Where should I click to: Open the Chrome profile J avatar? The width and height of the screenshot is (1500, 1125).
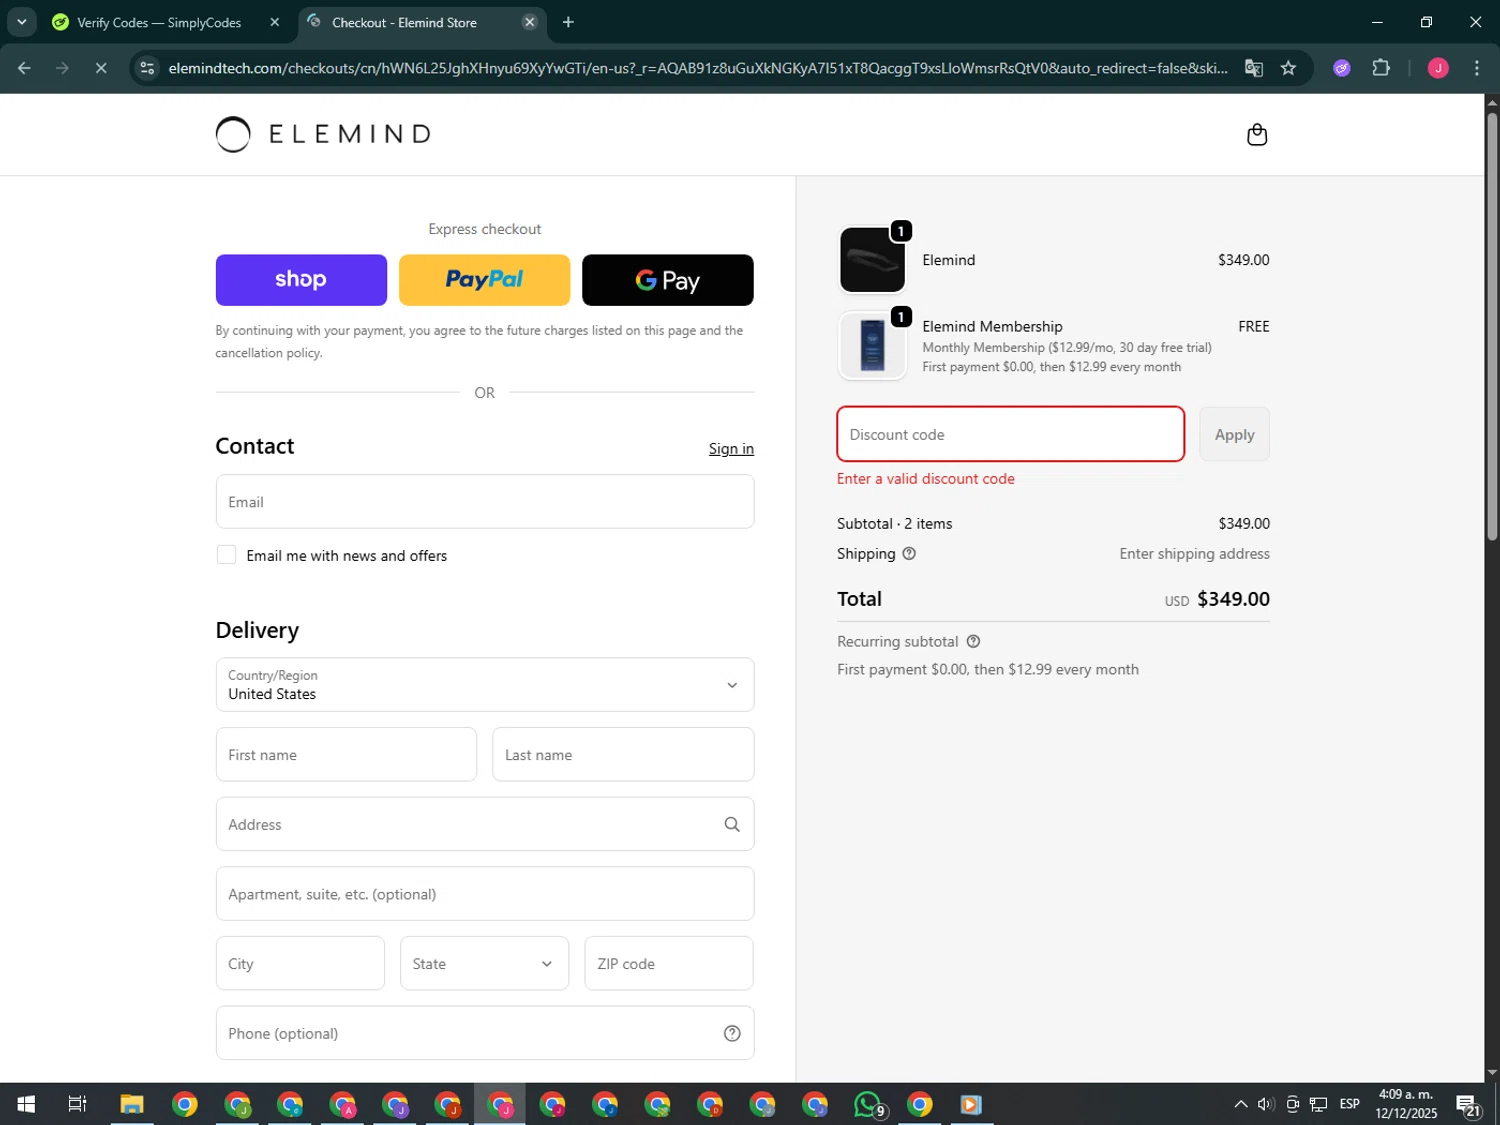point(1438,68)
